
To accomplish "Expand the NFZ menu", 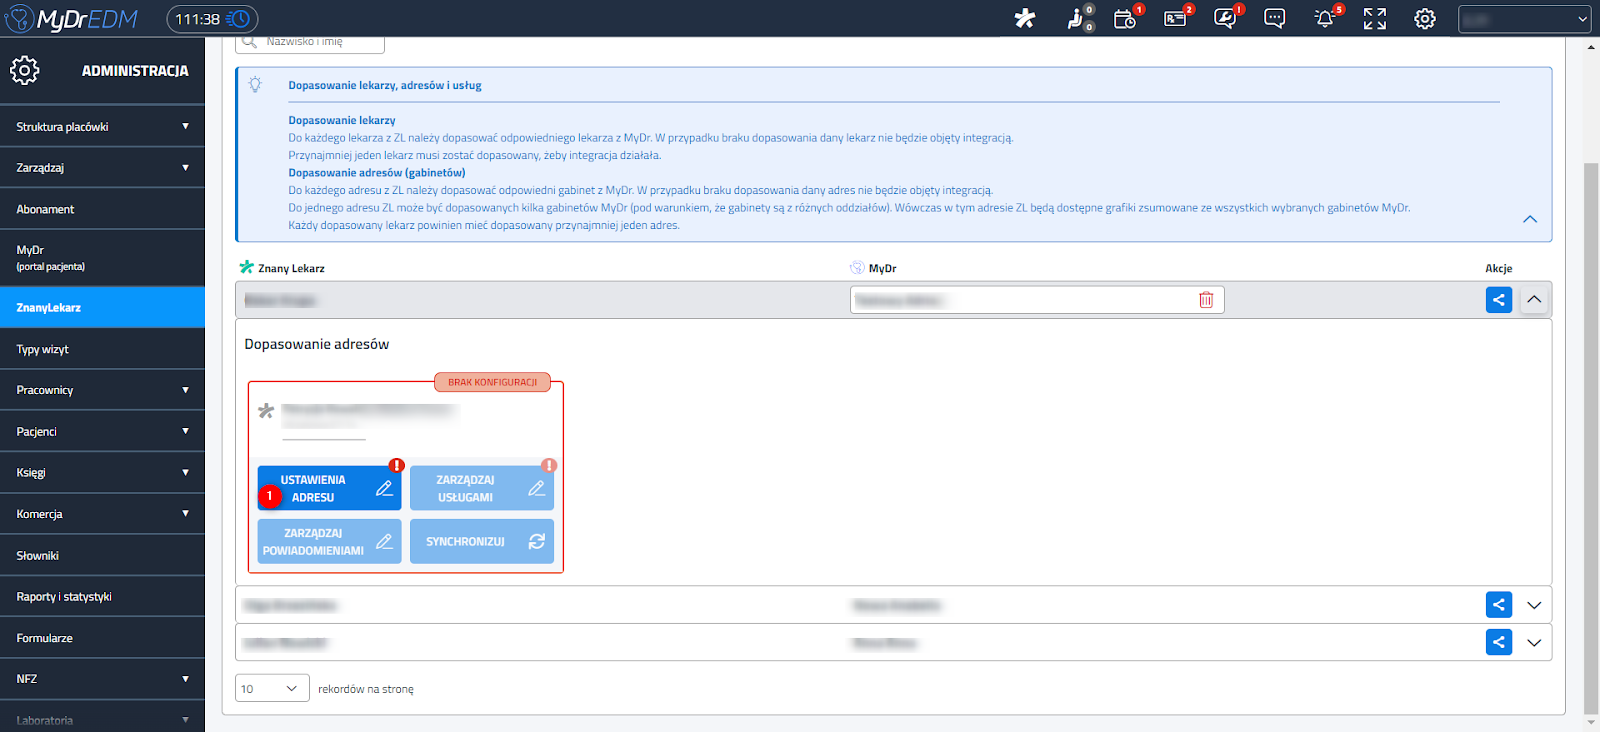I will (102, 679).
